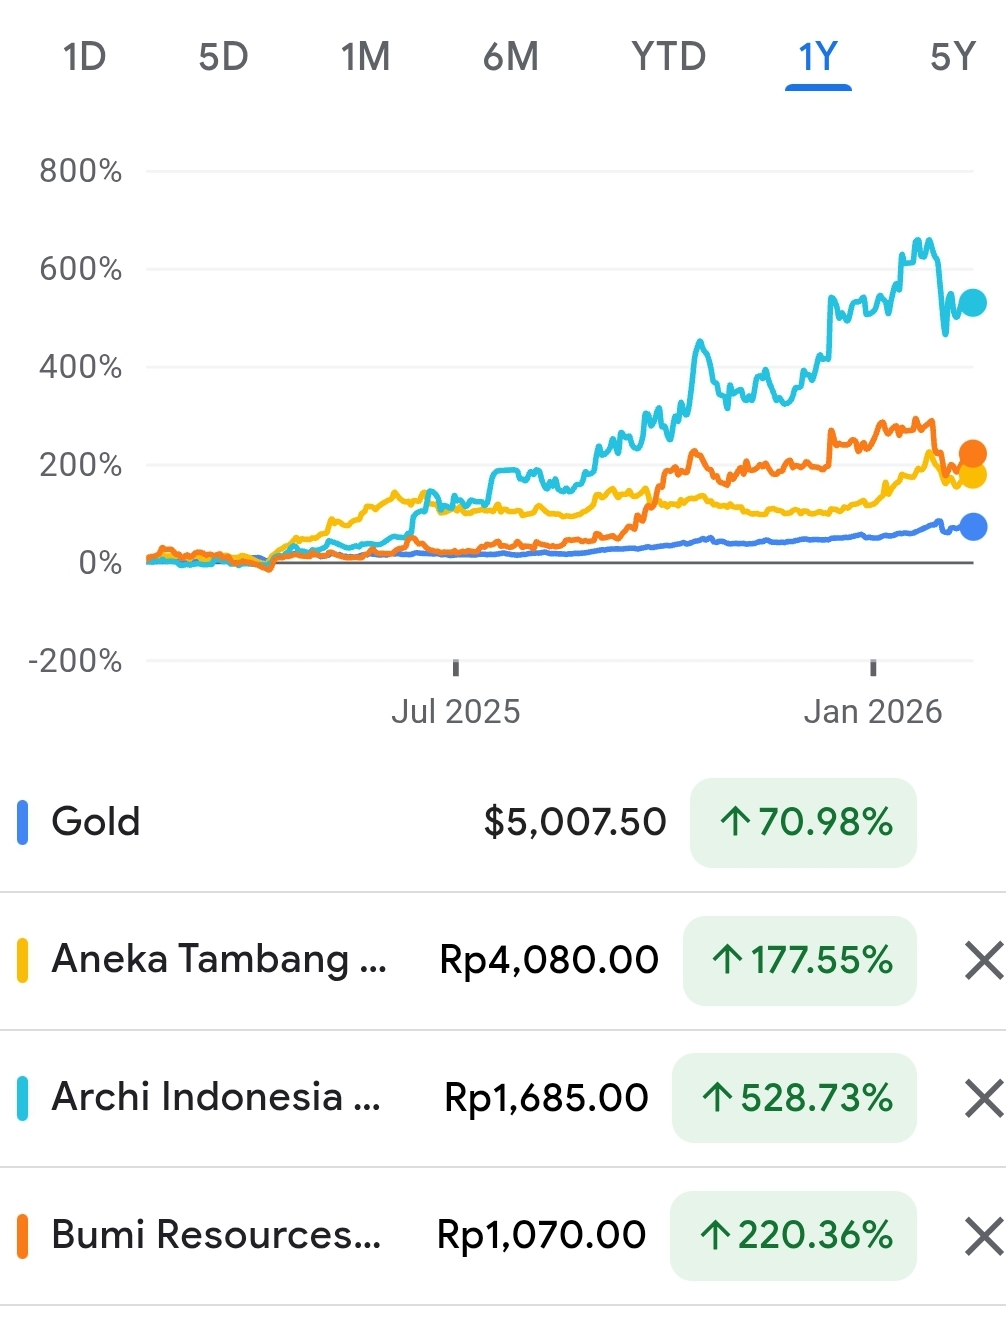This screenshot has width=1006, height=1336.
Task: Remove Aneka Tambang from the comparison
Action: pyautogui.click(x=983, y=960)
